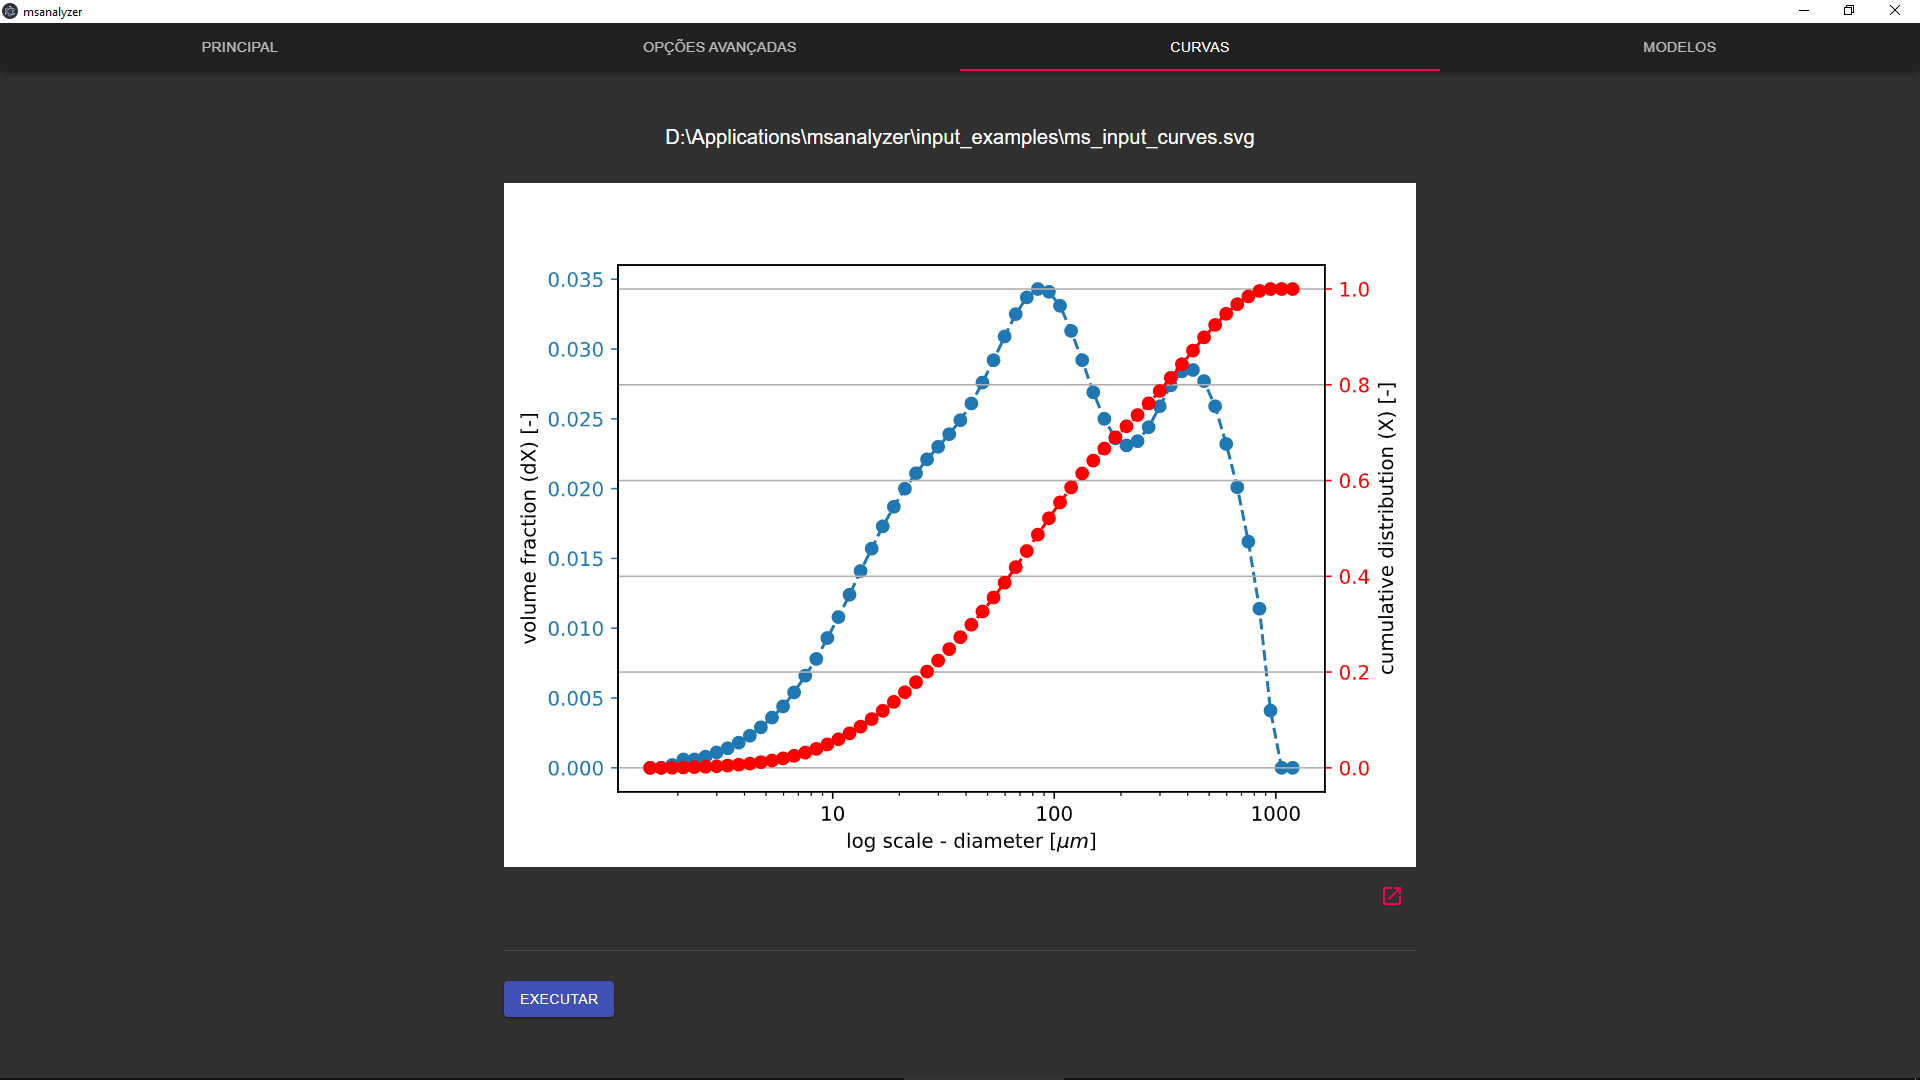Viewport: 1920px width, 1080px height.
Task: Open the chart in external viewer icon
Action: point(1392,896)
